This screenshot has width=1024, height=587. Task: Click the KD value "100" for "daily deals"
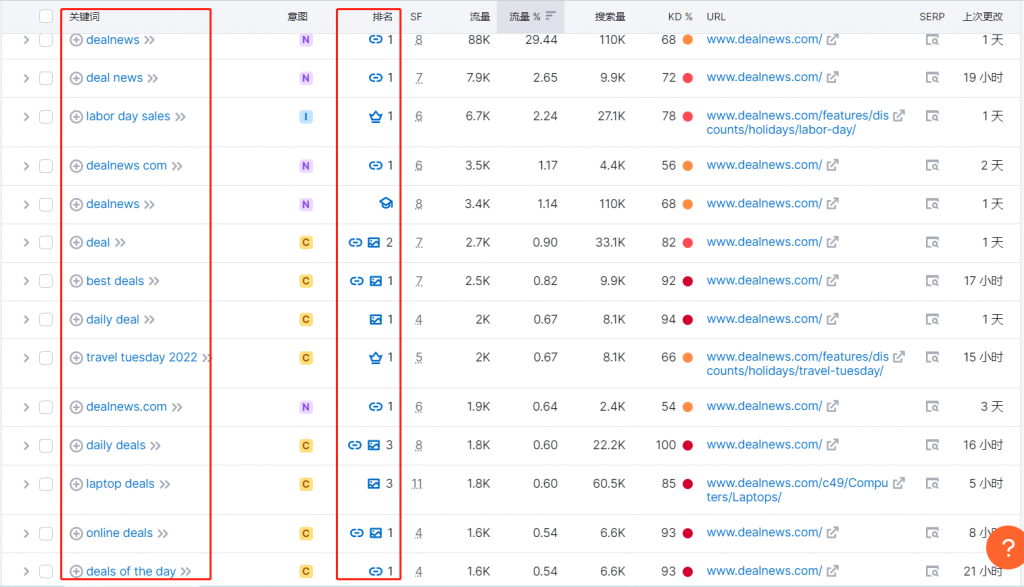665,445
